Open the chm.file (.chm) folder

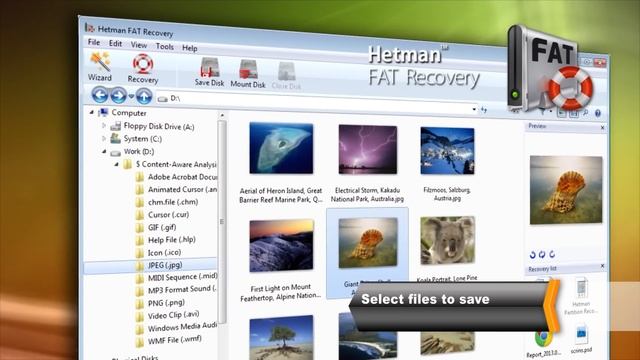pyautogui.click(x=173, y=202)
